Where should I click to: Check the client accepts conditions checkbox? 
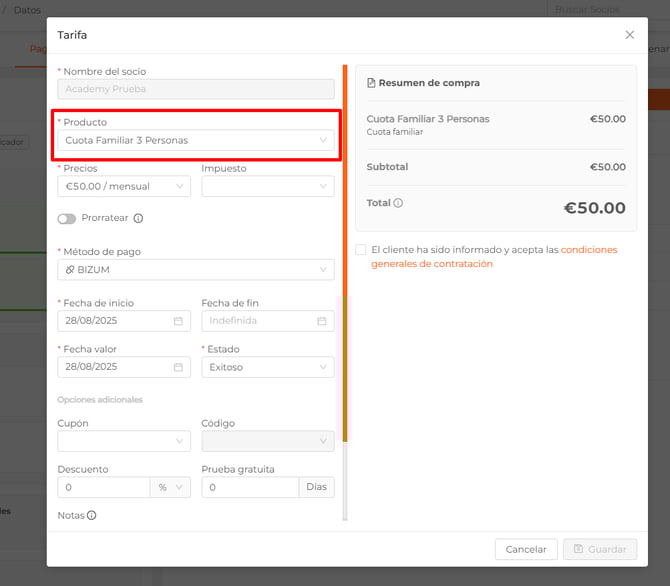pyautogui.click(x=360, y=250)
